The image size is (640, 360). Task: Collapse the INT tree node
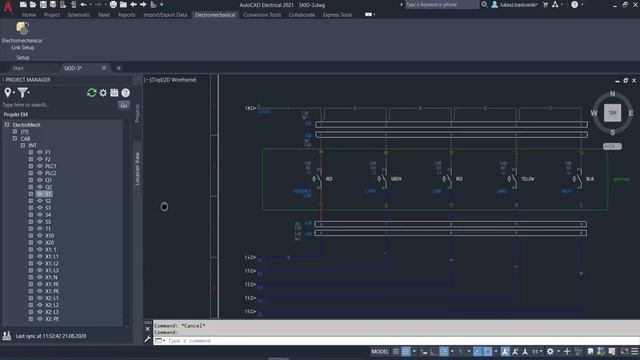23,145
